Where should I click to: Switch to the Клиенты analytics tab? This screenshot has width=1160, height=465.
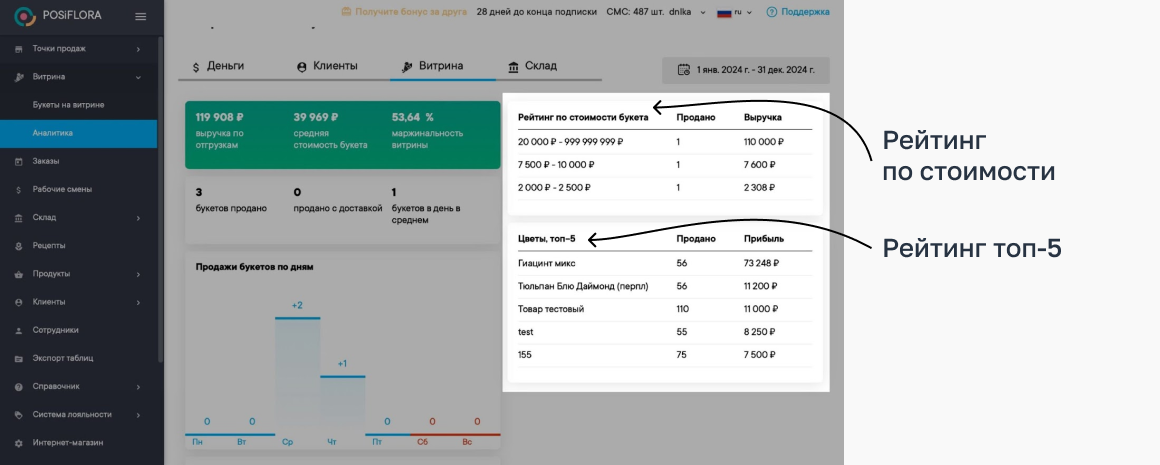pos(327,66)
